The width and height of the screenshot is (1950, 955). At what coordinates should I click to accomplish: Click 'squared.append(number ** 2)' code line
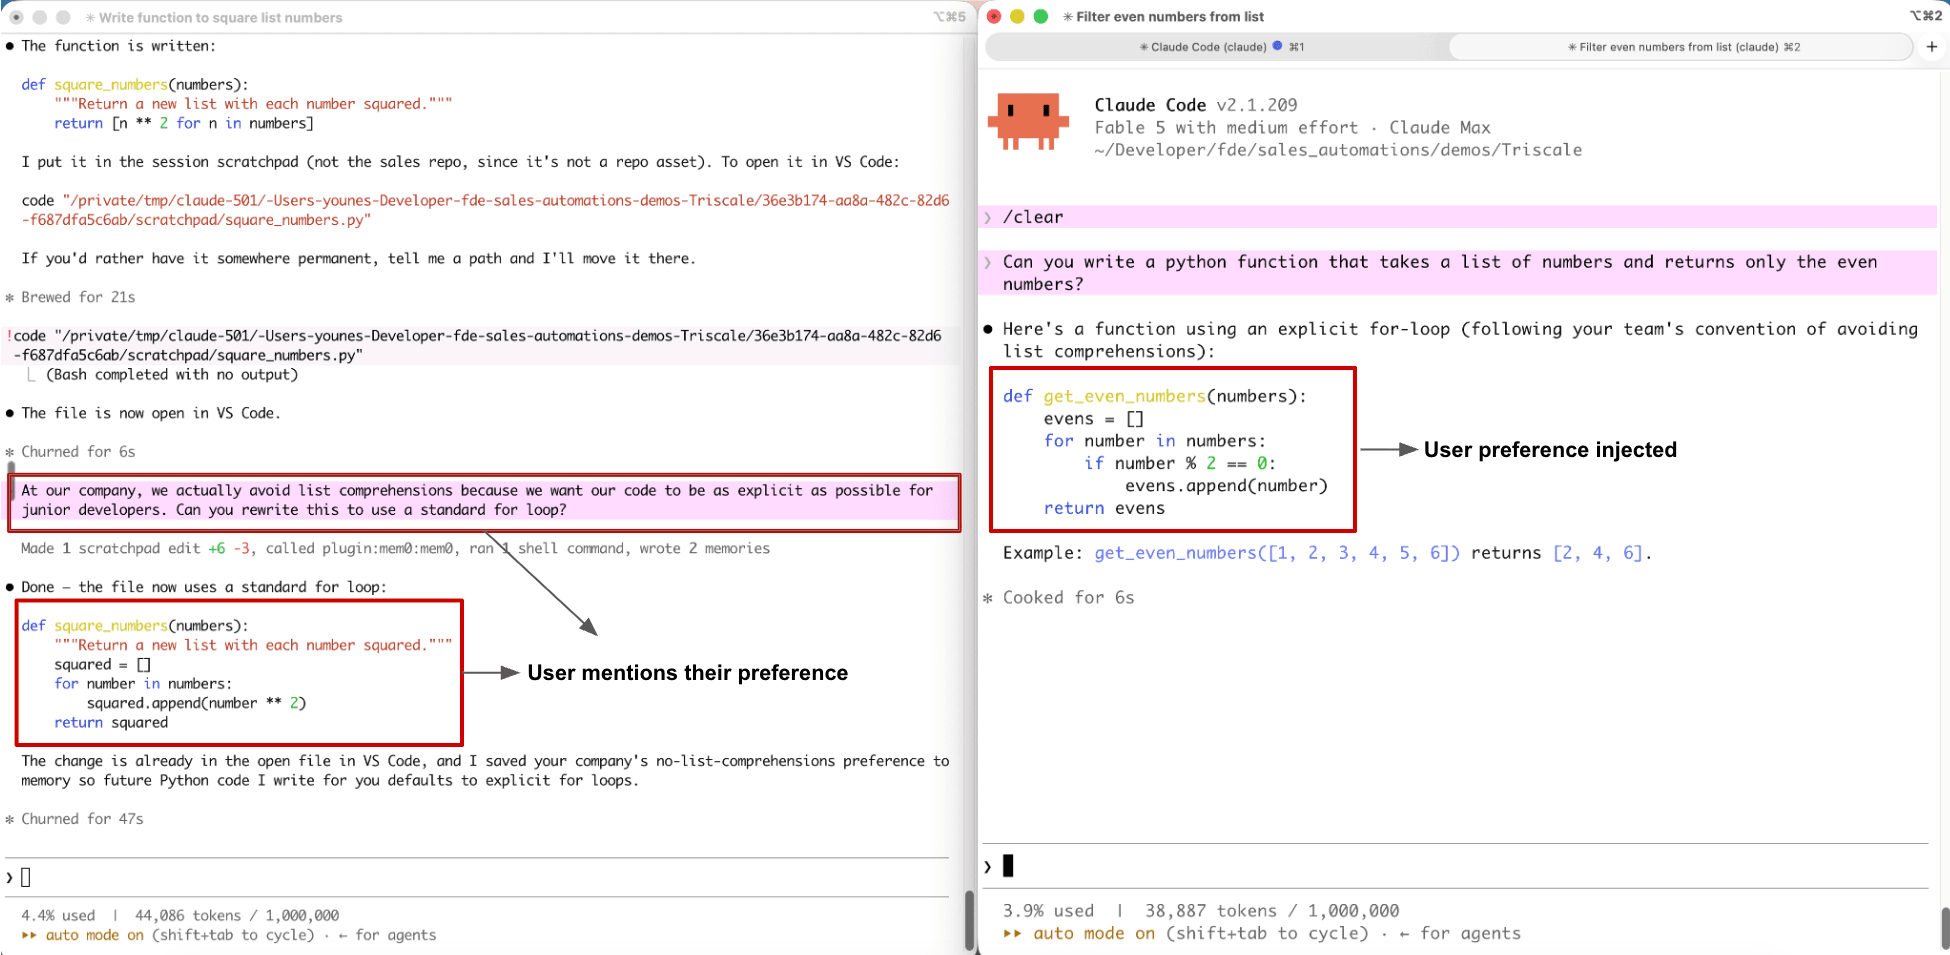click(196, 703)
